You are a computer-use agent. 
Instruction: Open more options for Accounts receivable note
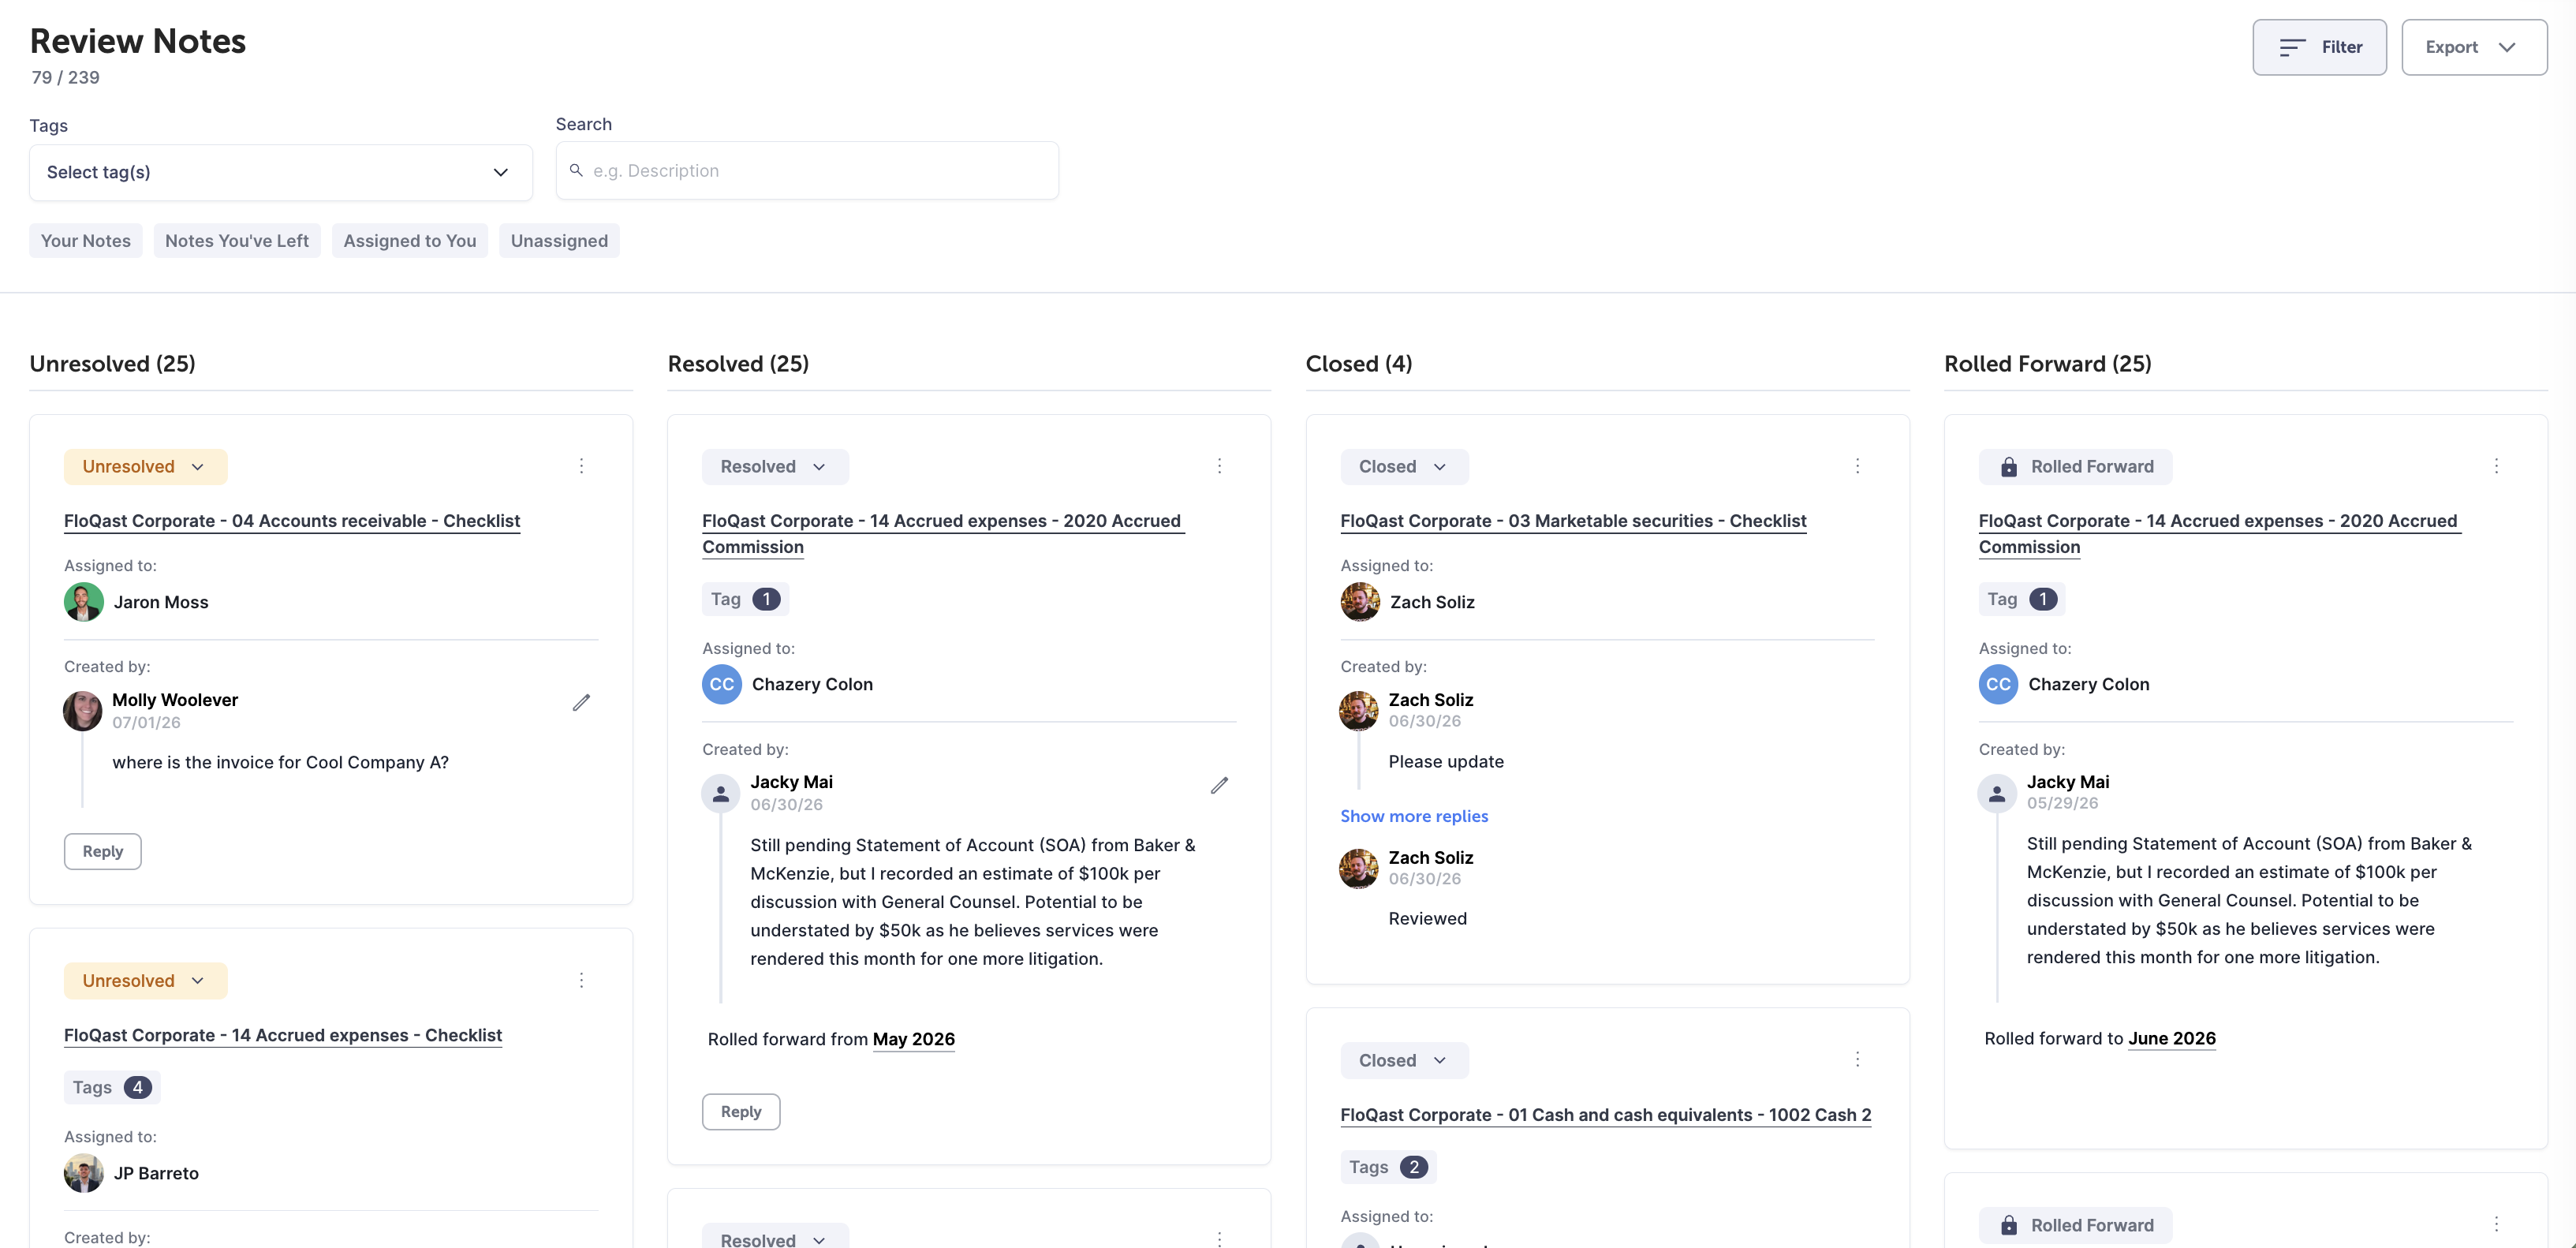click(x=581, y=466)
